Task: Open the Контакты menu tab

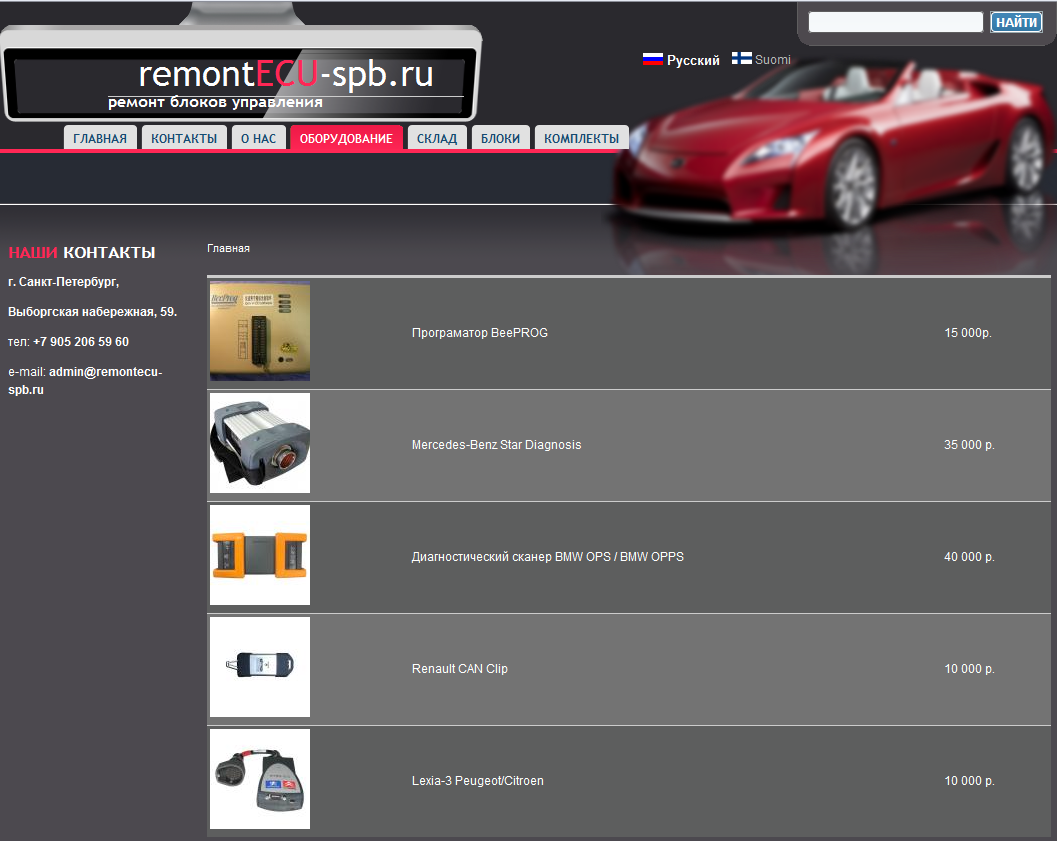Action: (184, 139)
